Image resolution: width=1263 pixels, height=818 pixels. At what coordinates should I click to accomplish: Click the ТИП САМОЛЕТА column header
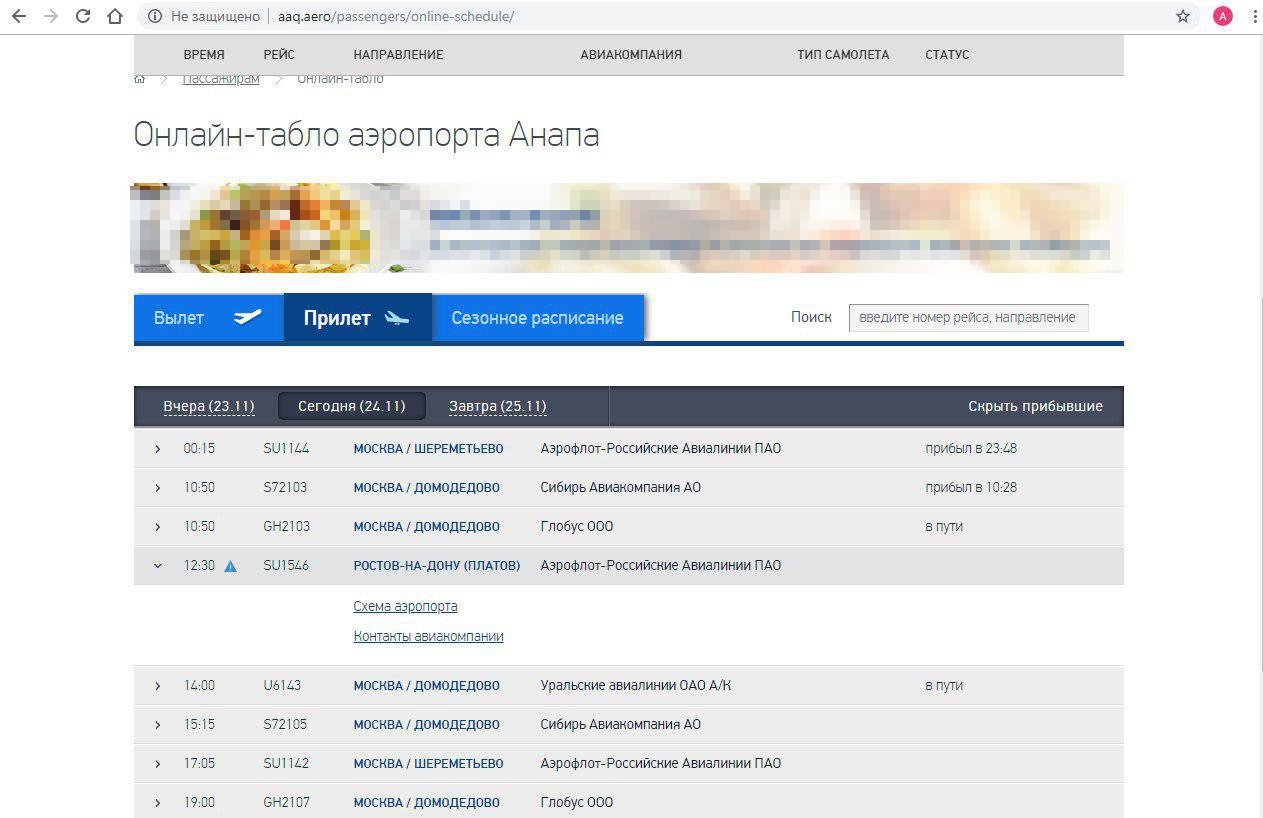click(843, 55)
